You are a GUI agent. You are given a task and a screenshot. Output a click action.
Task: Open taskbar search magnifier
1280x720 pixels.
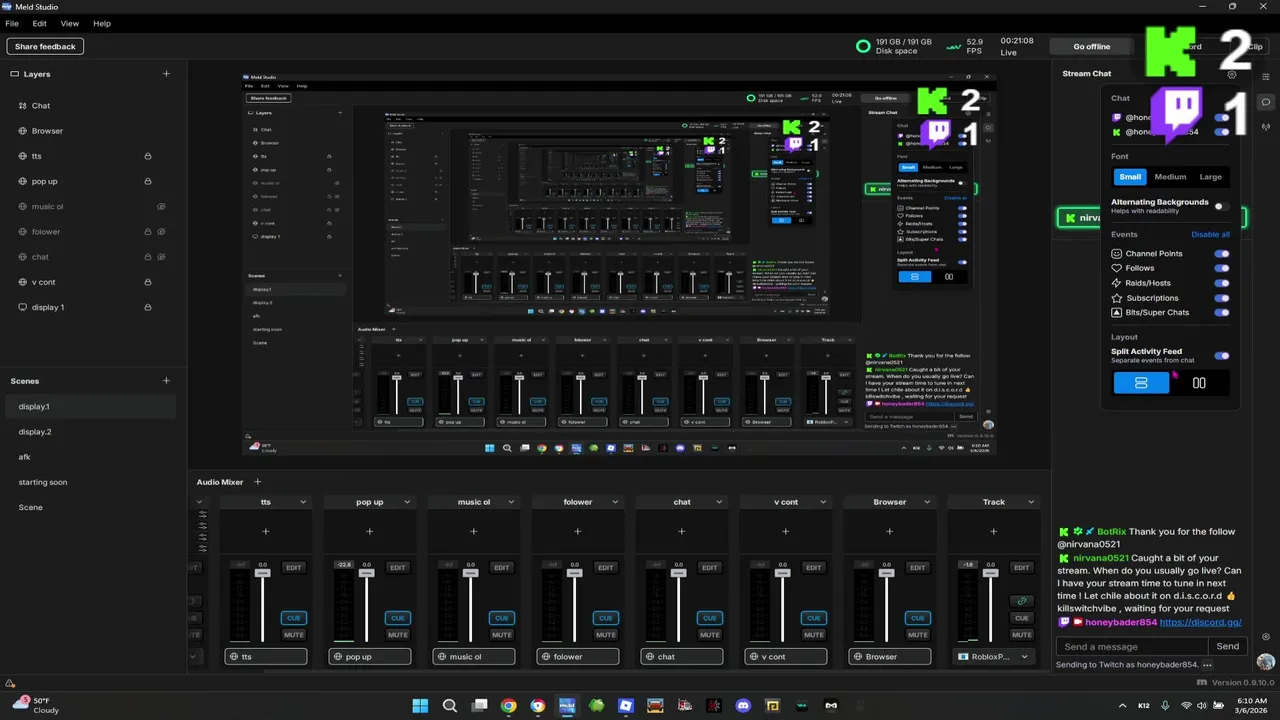click(x=450, y=705)
